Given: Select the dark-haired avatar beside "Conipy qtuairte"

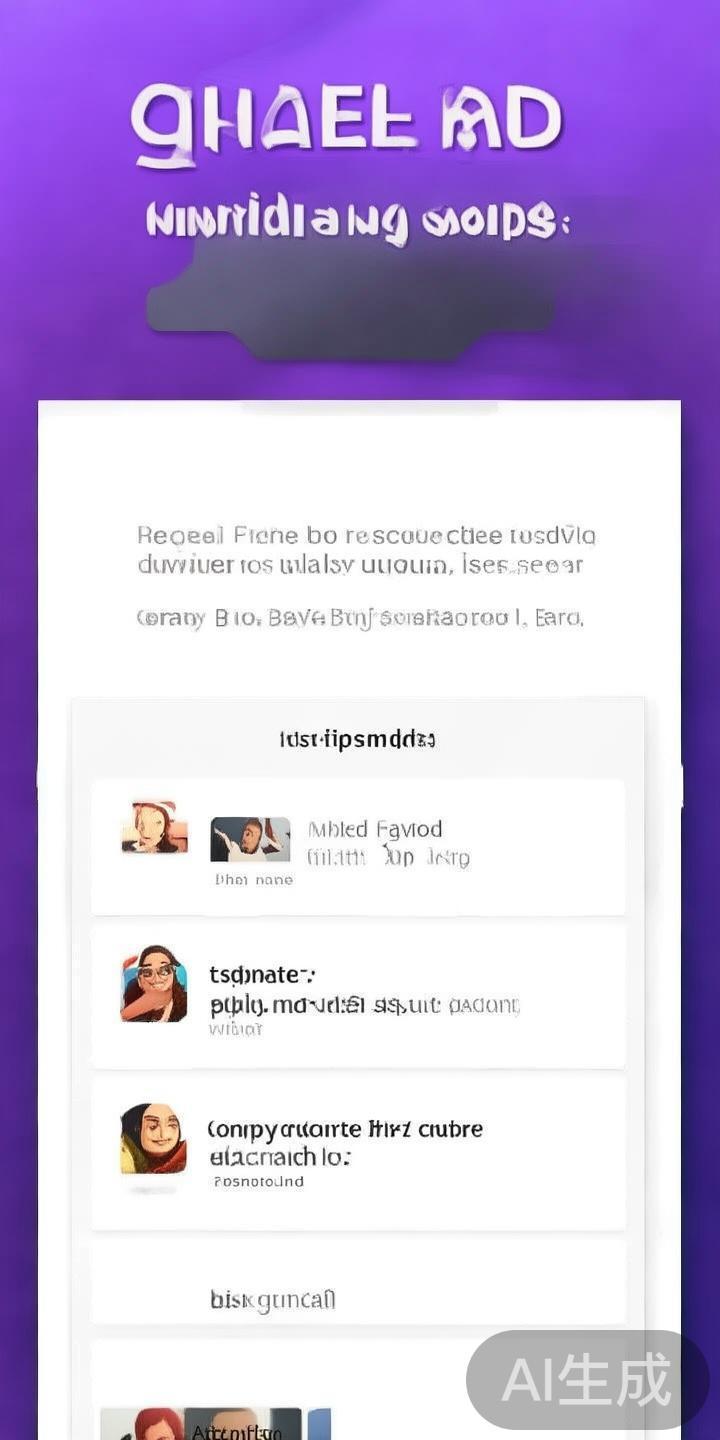Looking at the screenshot, I should [x=153, y=1139].
